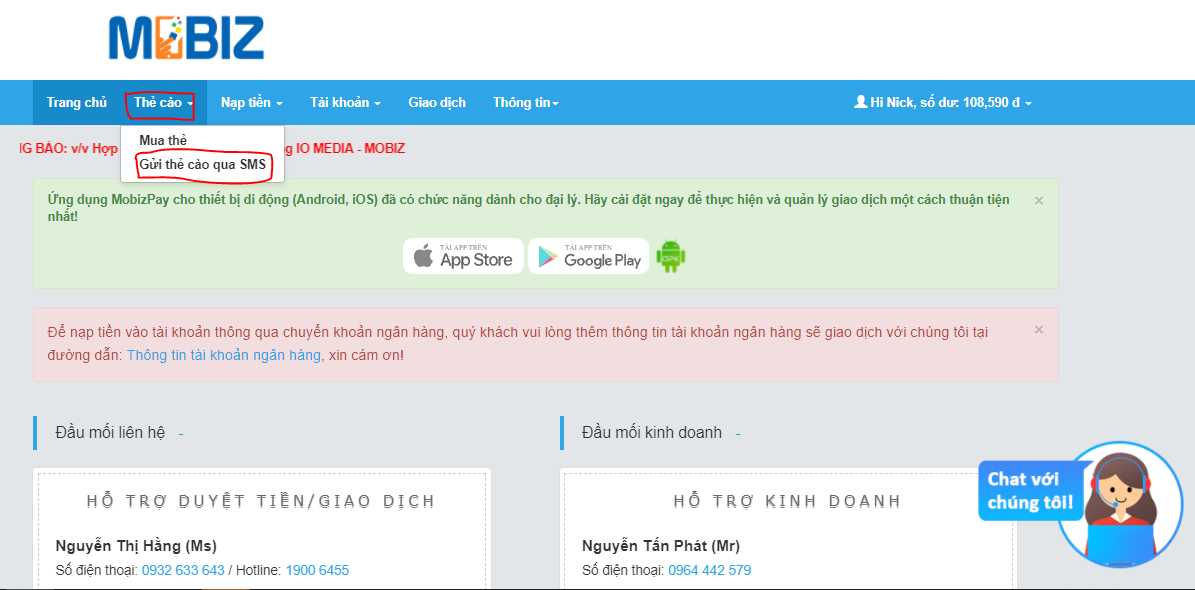
Task: Follow "Thông tin tài khoản ngân hàng" link
Action: coord(224,355)
